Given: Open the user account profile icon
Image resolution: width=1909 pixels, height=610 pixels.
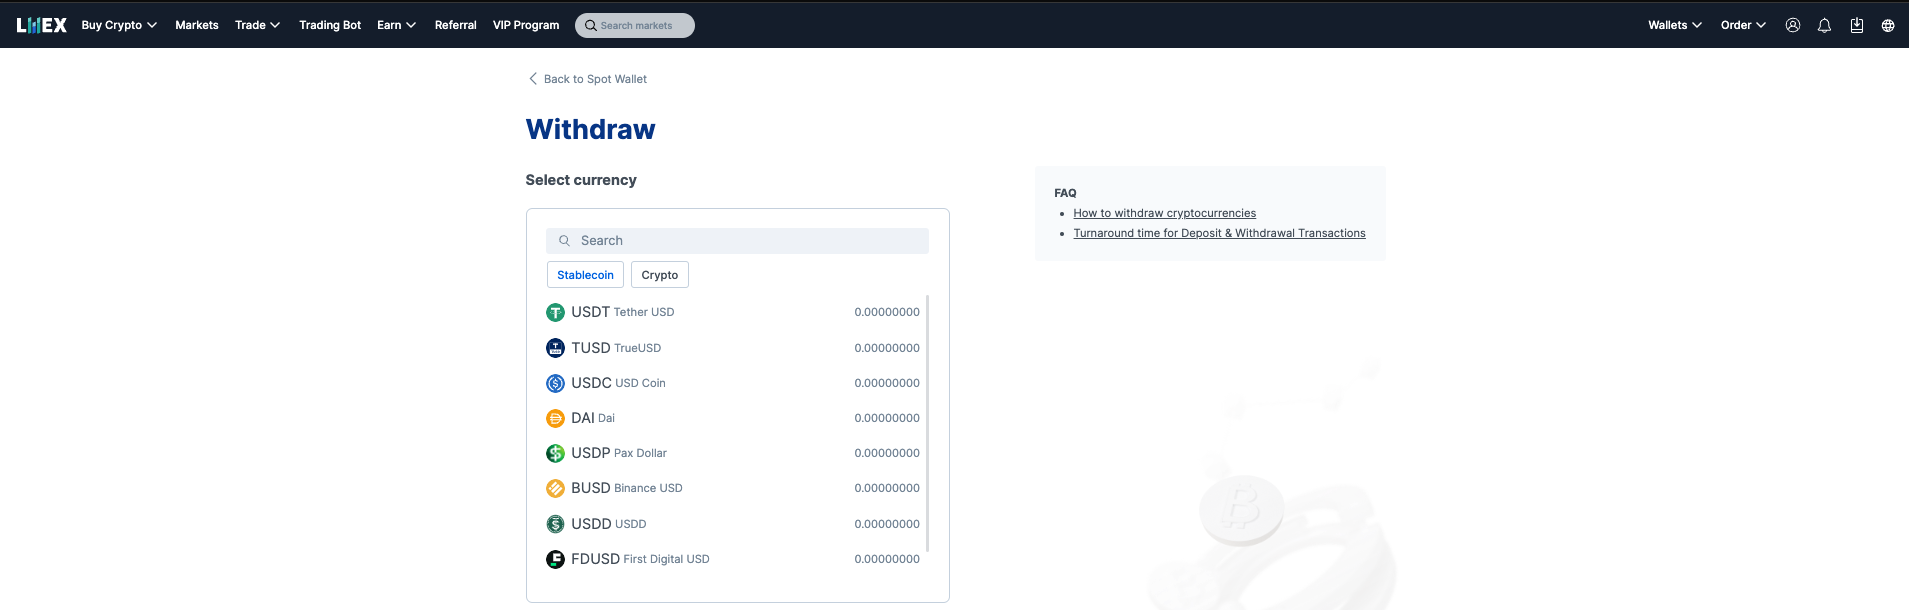Looking at the screenshot, I should click(x=1793, y=25).
